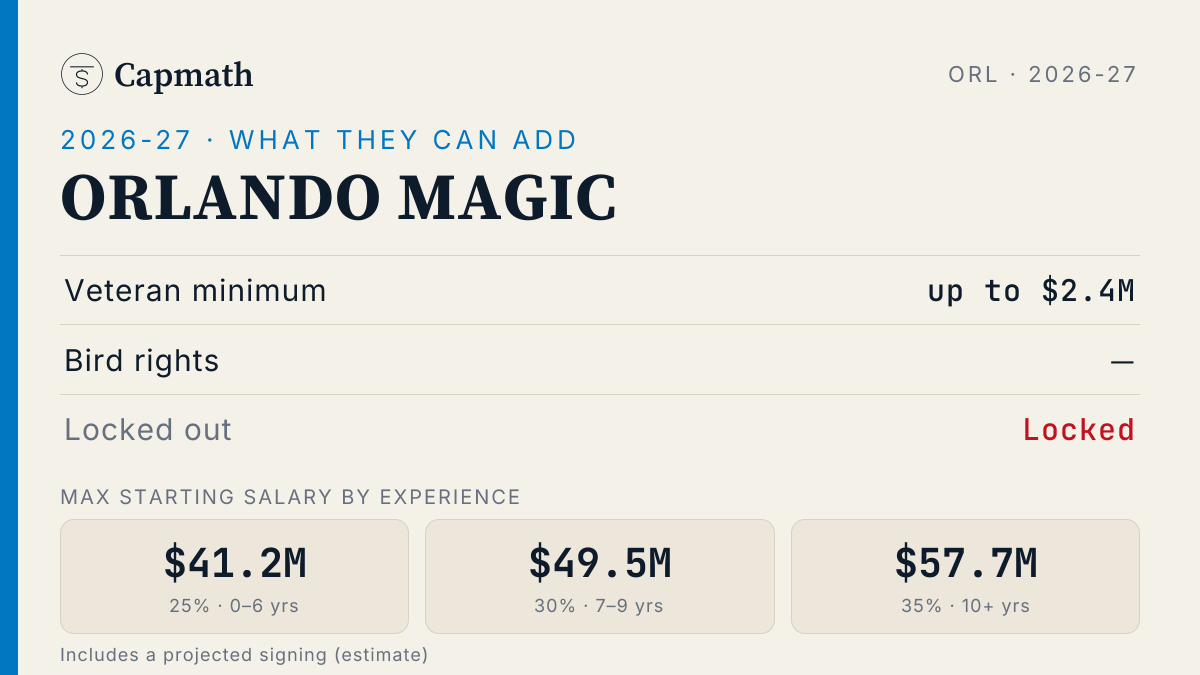The height and width of the screenshot is (675, 1200).
Task: Click the '25% · 0–6 yrs' caption
Action: 235,606
